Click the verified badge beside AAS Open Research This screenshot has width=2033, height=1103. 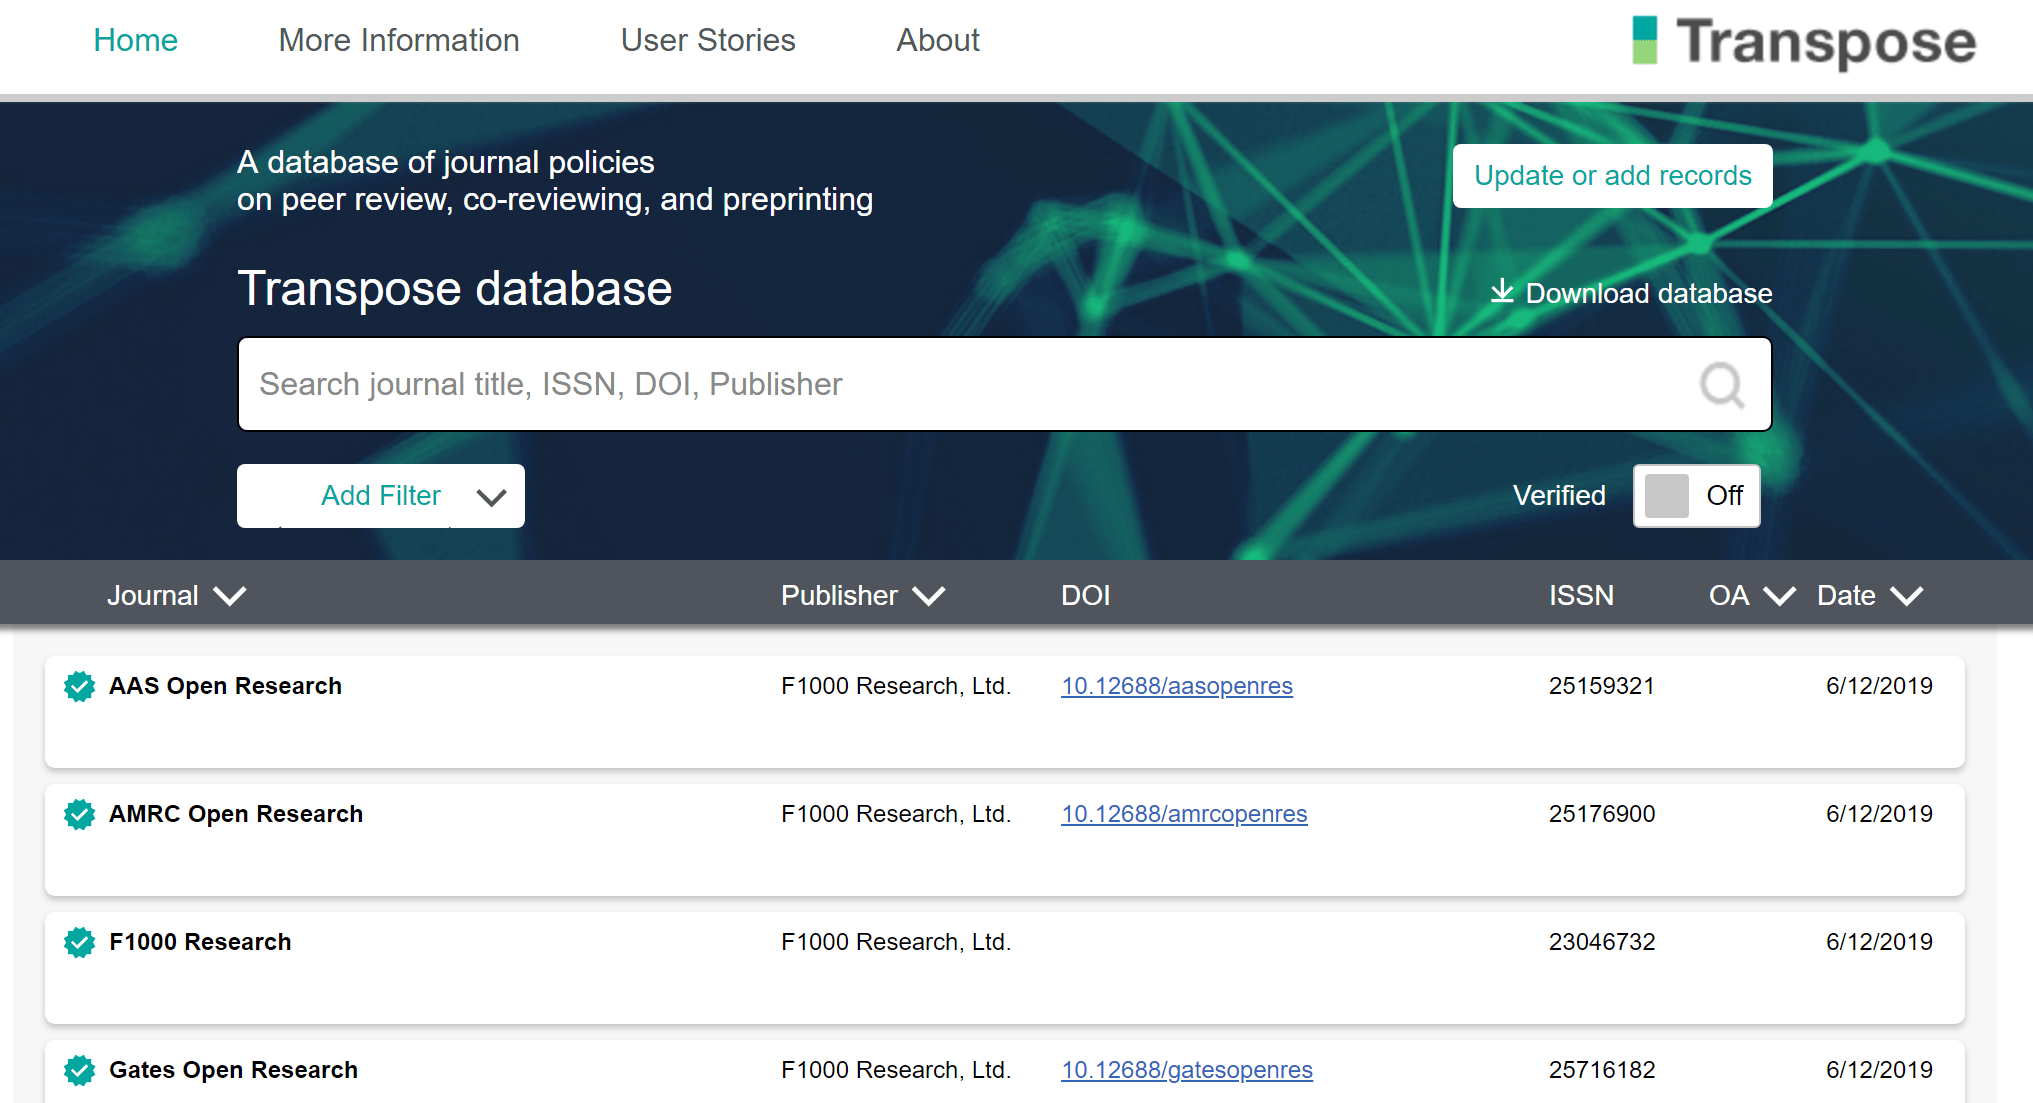(77, 687)
